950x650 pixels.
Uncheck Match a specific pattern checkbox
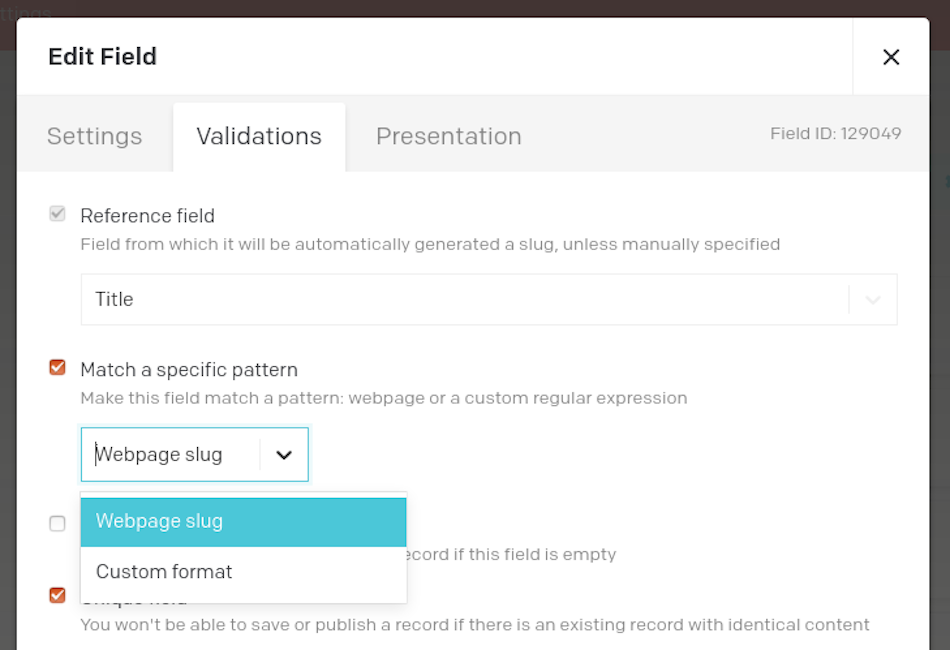(58, 368)
